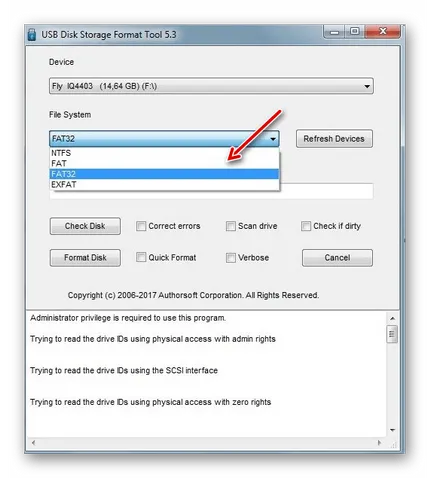The image size is (434, 478).
Task: Minimize the USB Disk Storage Format Tool window
Action: pyautogui.click(x=334, y=32)
